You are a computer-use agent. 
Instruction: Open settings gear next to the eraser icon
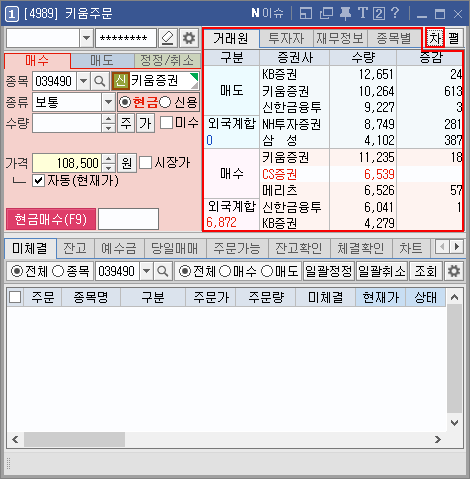coord(189,38)
